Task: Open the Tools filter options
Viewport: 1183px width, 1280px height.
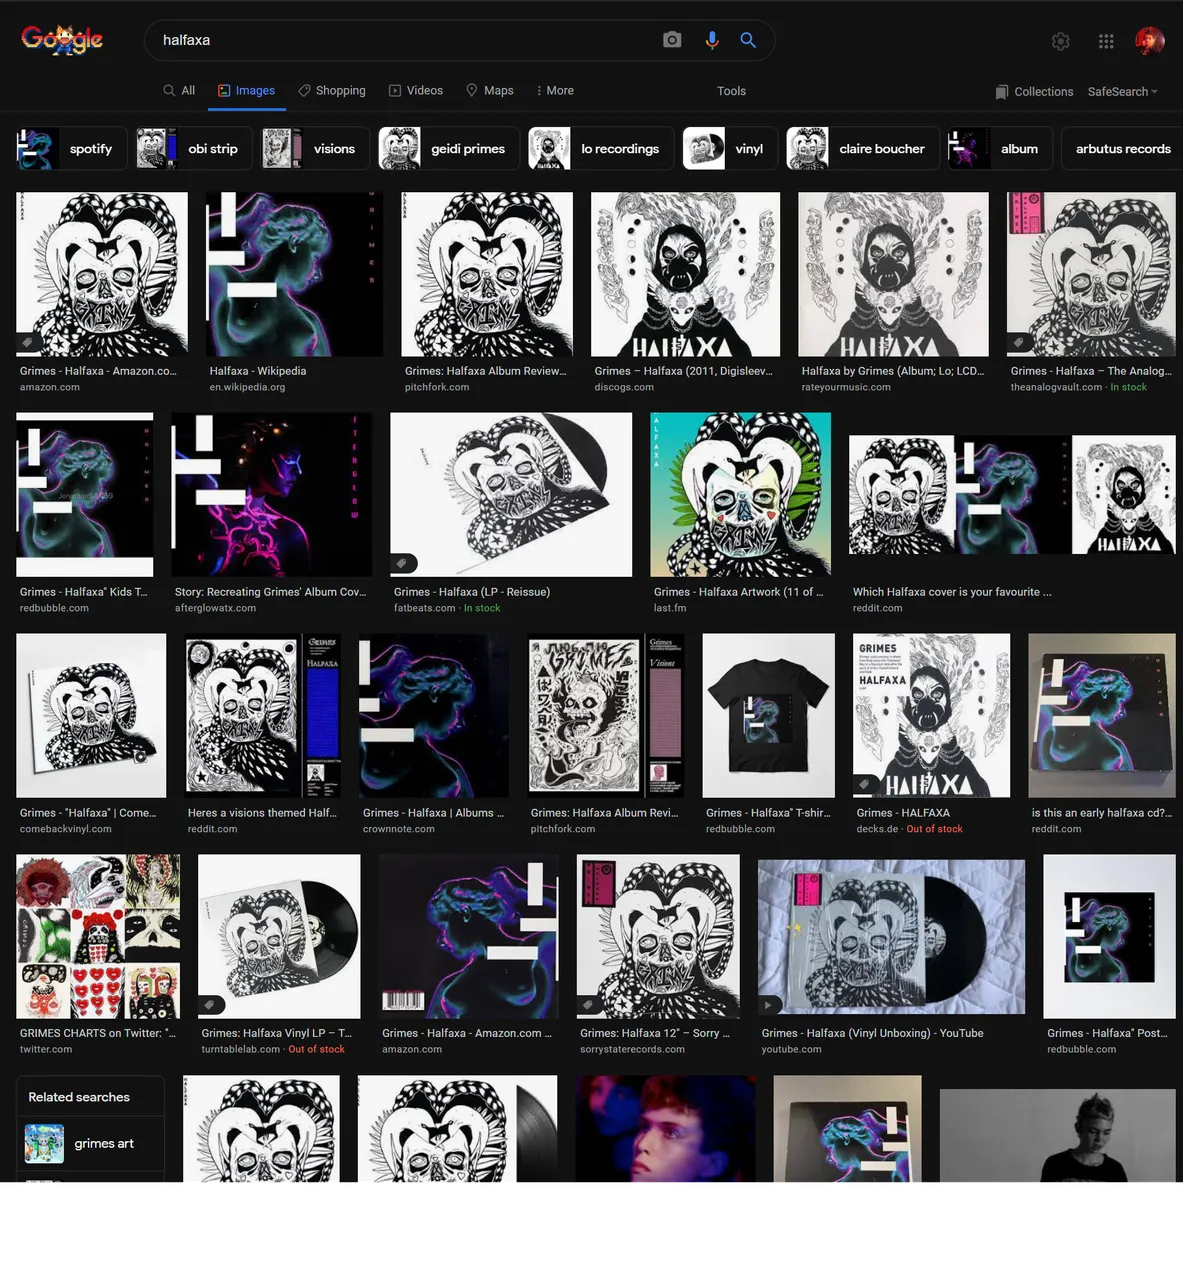Action: pos(731,91)
